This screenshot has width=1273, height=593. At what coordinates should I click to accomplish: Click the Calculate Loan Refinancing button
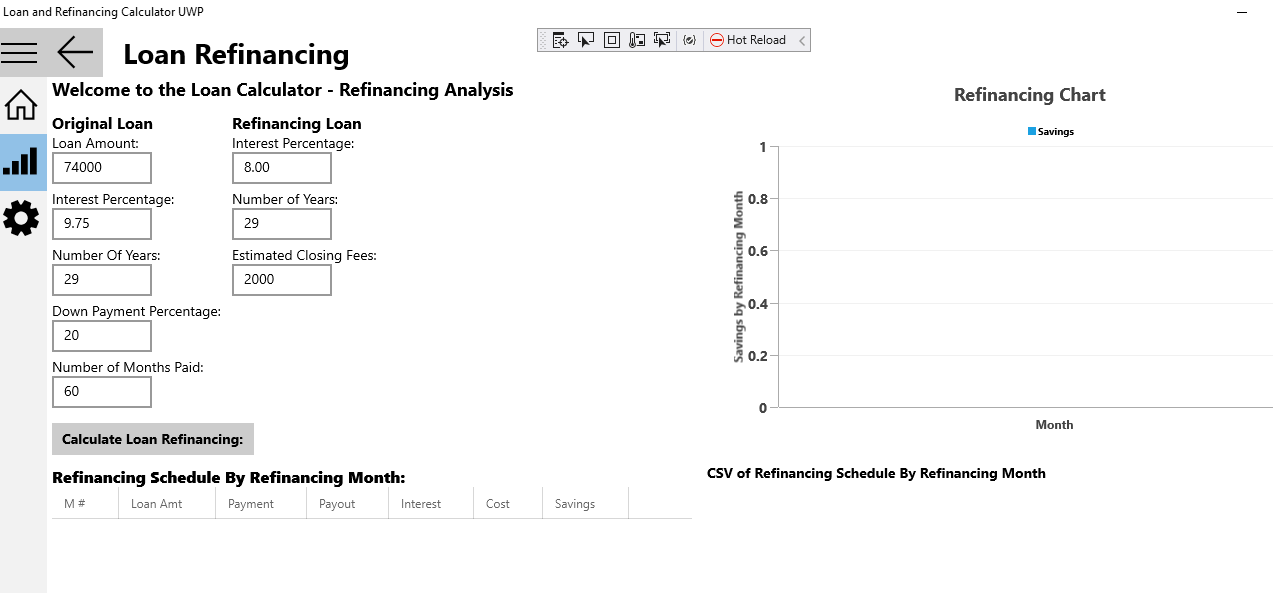[153, 439]
